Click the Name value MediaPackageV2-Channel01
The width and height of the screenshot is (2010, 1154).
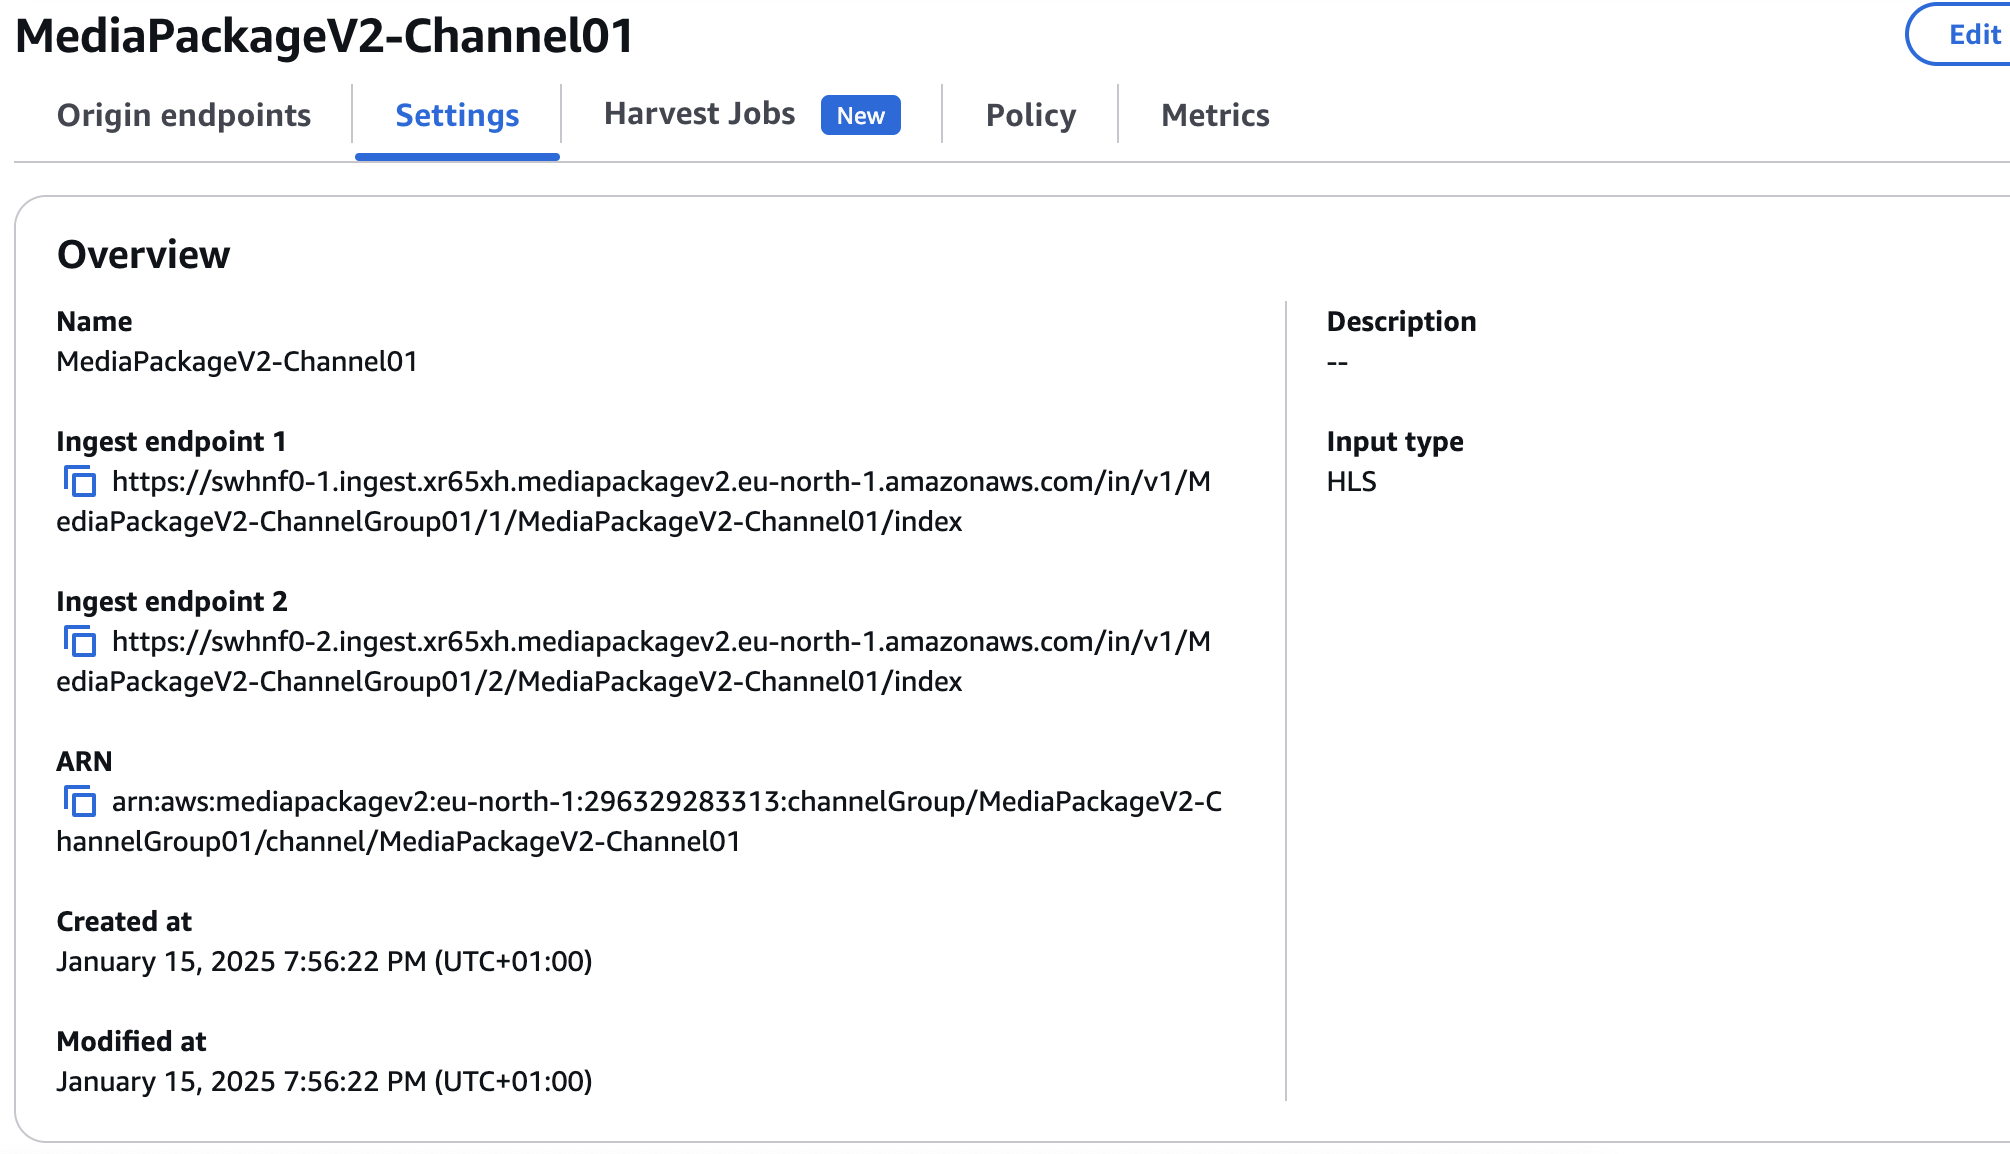236,361
